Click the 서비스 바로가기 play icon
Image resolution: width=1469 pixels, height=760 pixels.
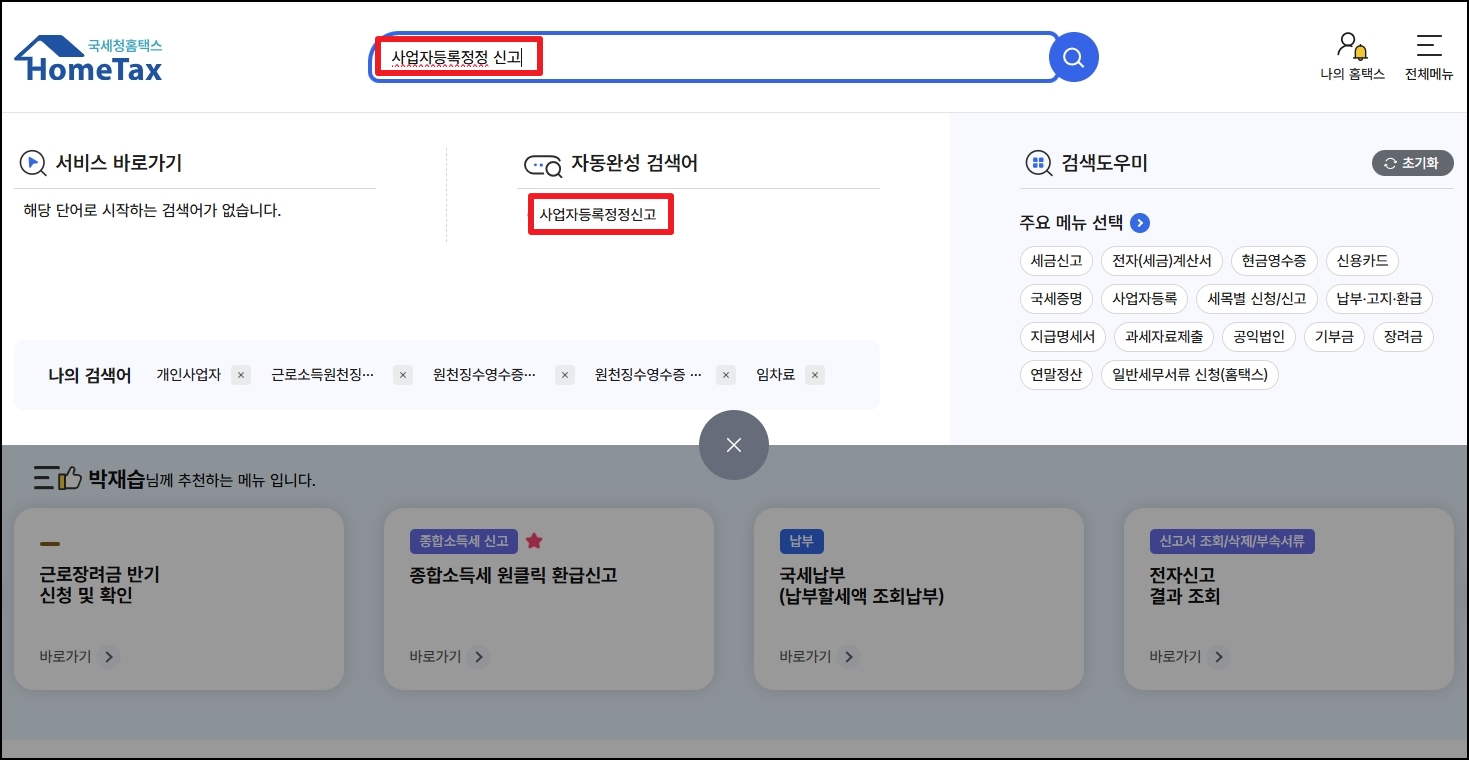point(31,164)
